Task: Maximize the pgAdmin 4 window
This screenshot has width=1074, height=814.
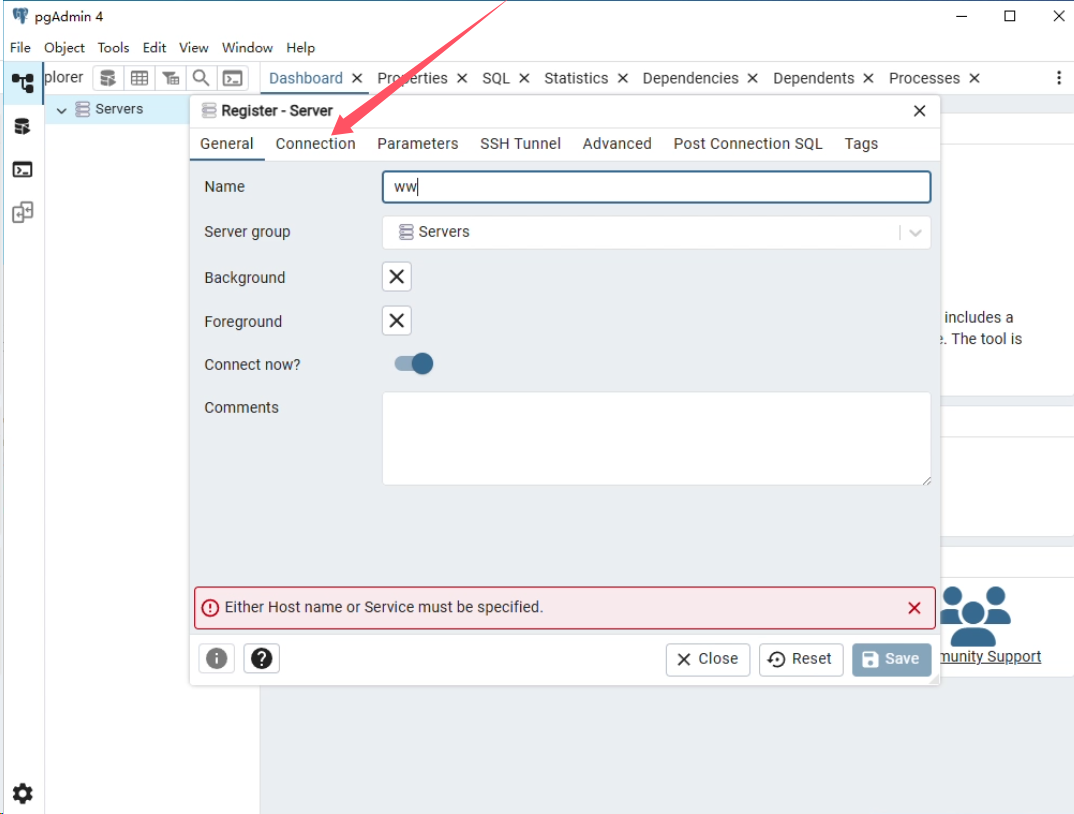Action: [1010, 16]
